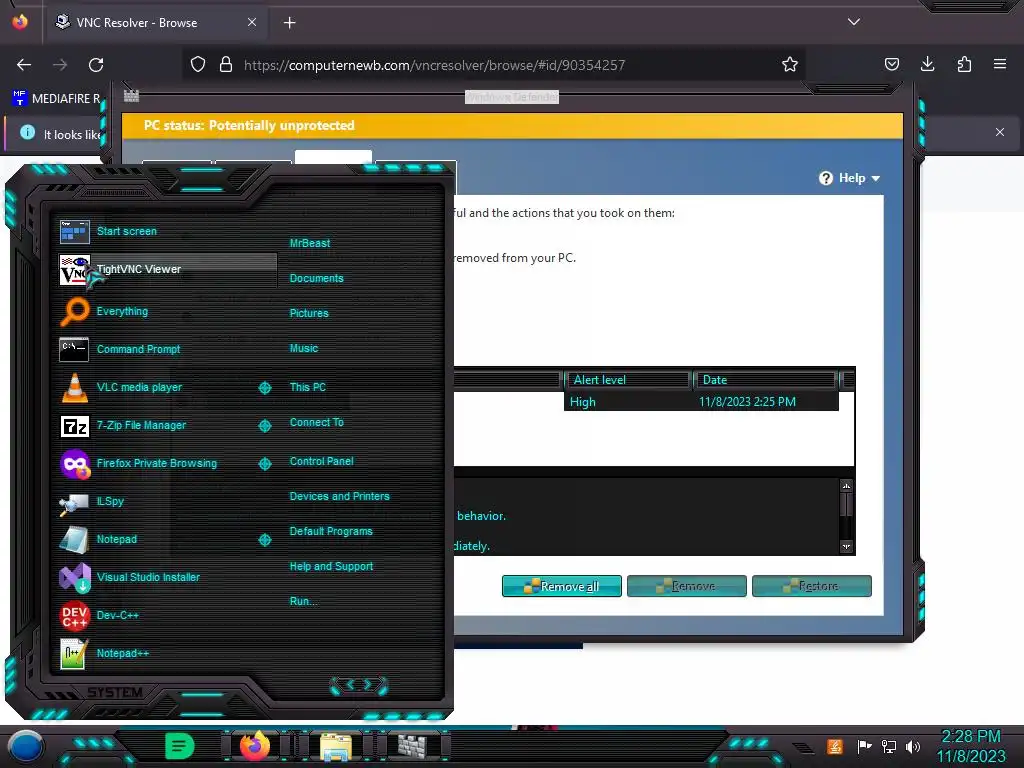Click the Start orb on taskbar
This screenshot has height=768, width=1024.
point(26,747)
